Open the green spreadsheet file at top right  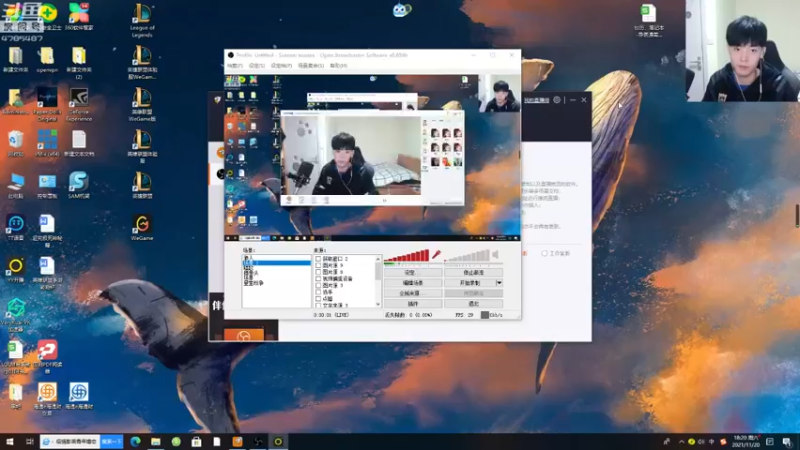(x=648, y=20)
